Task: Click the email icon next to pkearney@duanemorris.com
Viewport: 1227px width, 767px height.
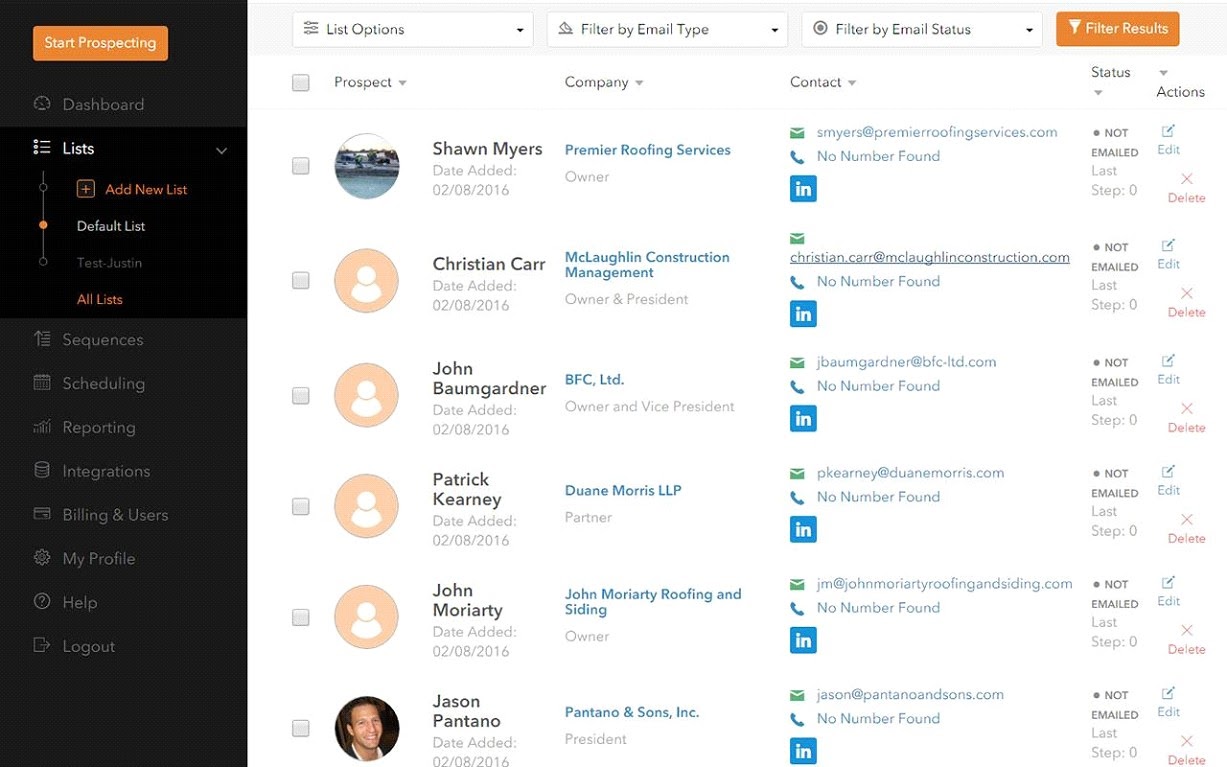Action: pyautogui.click(x=796, y=472)
